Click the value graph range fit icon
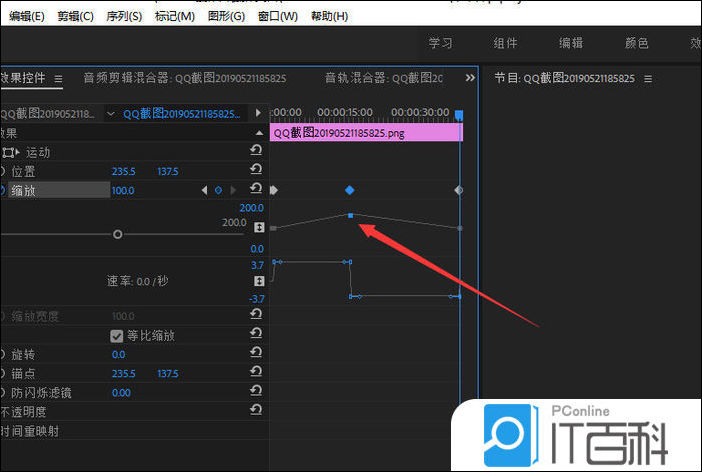702x472 pixels. 259,228
